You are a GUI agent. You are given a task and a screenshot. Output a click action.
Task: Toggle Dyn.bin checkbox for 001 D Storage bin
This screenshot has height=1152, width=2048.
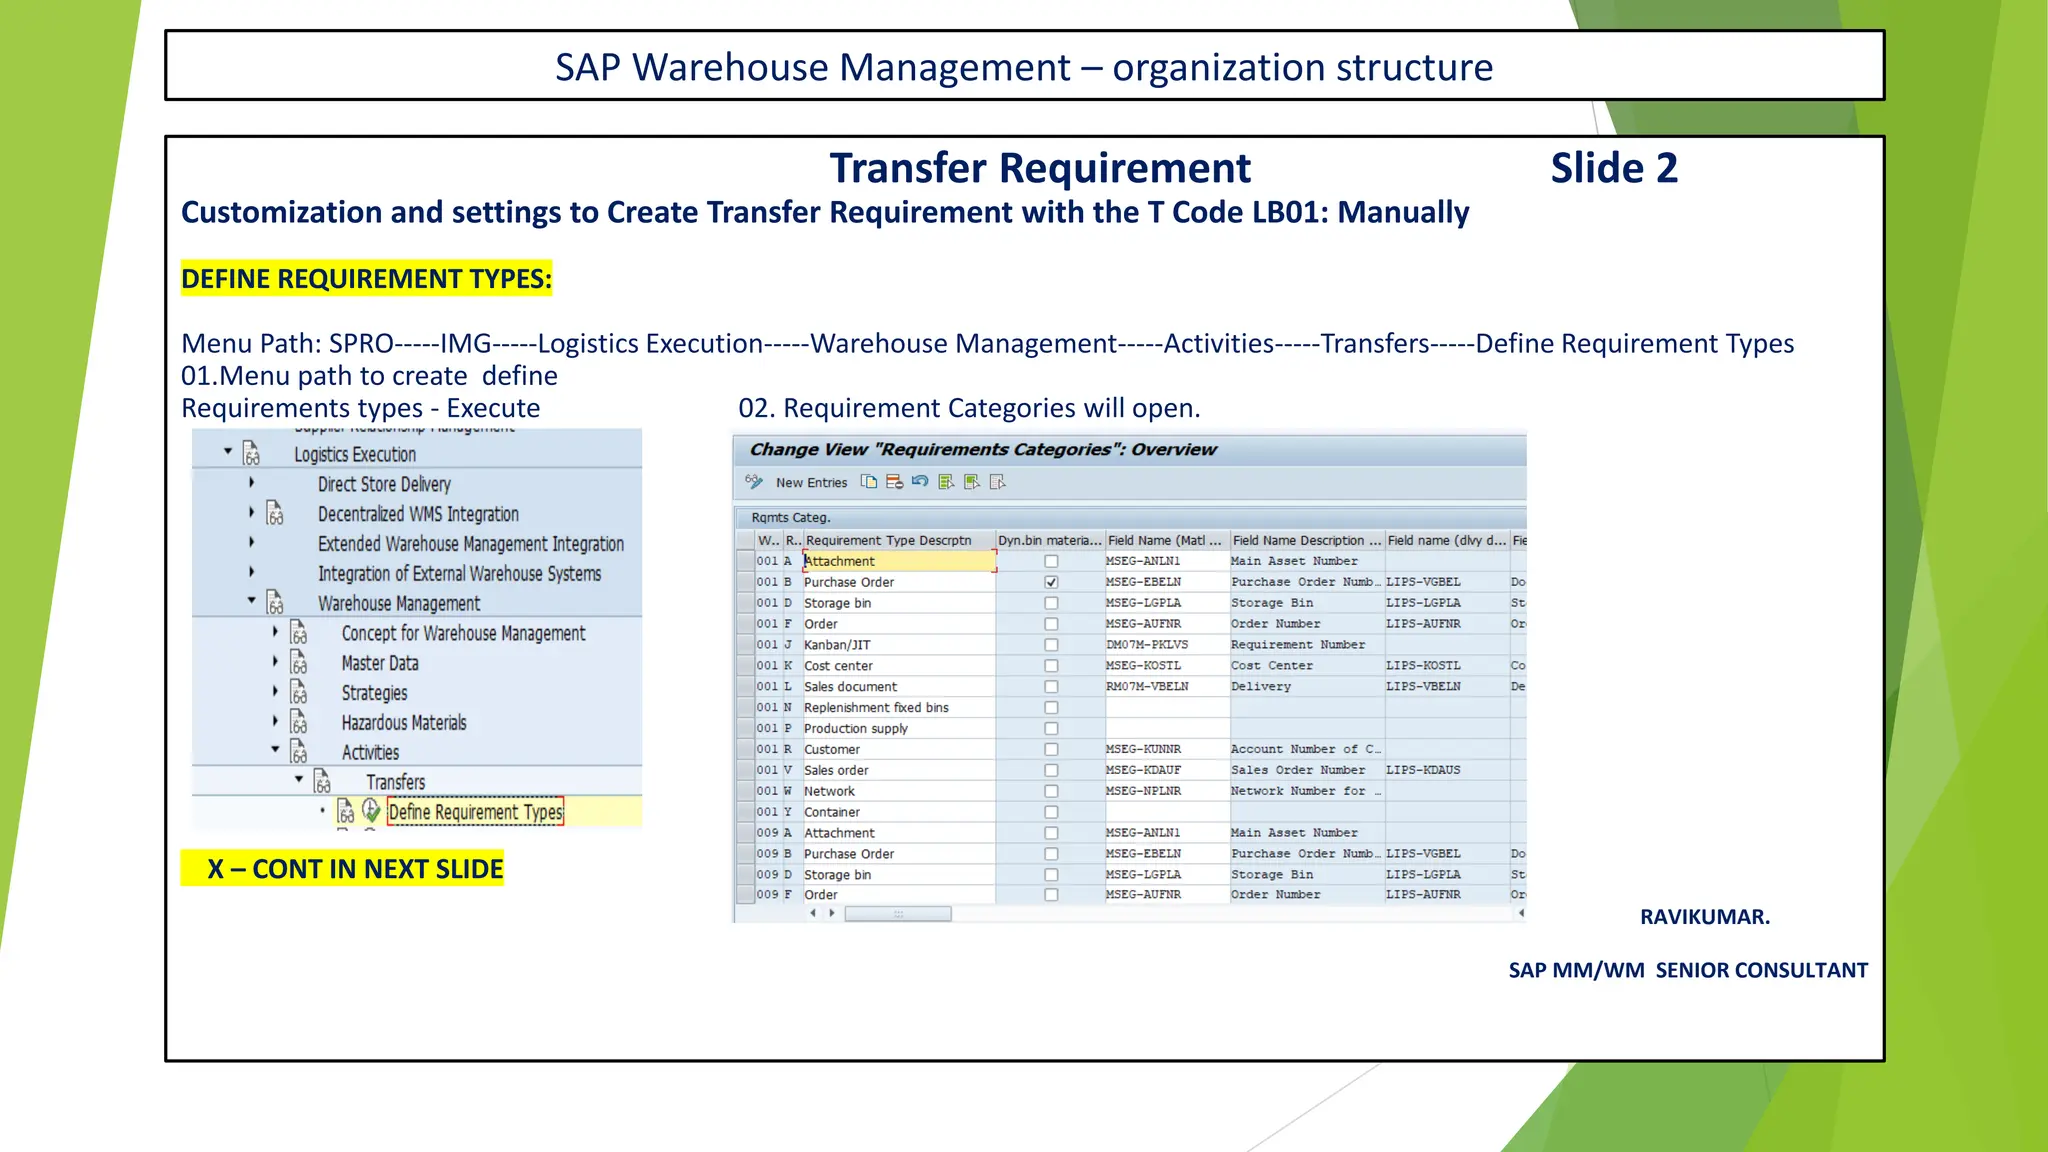(x=1051, y=603)
